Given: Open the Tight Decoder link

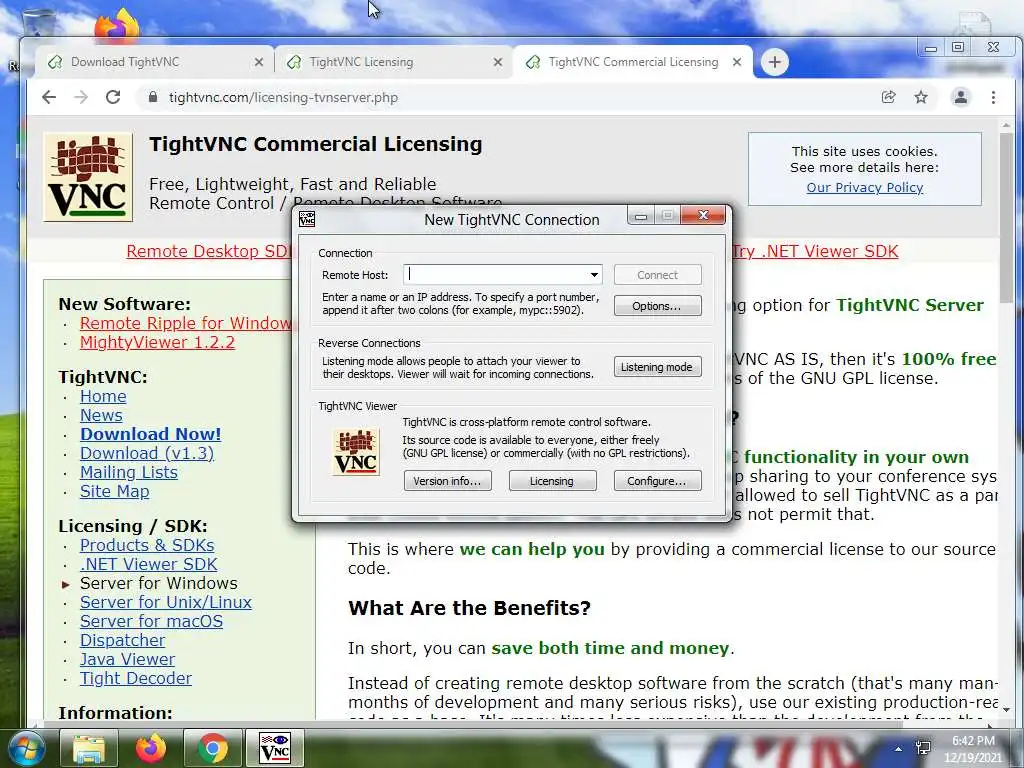Looking at the screenshot, I should [x=136, y=678].
